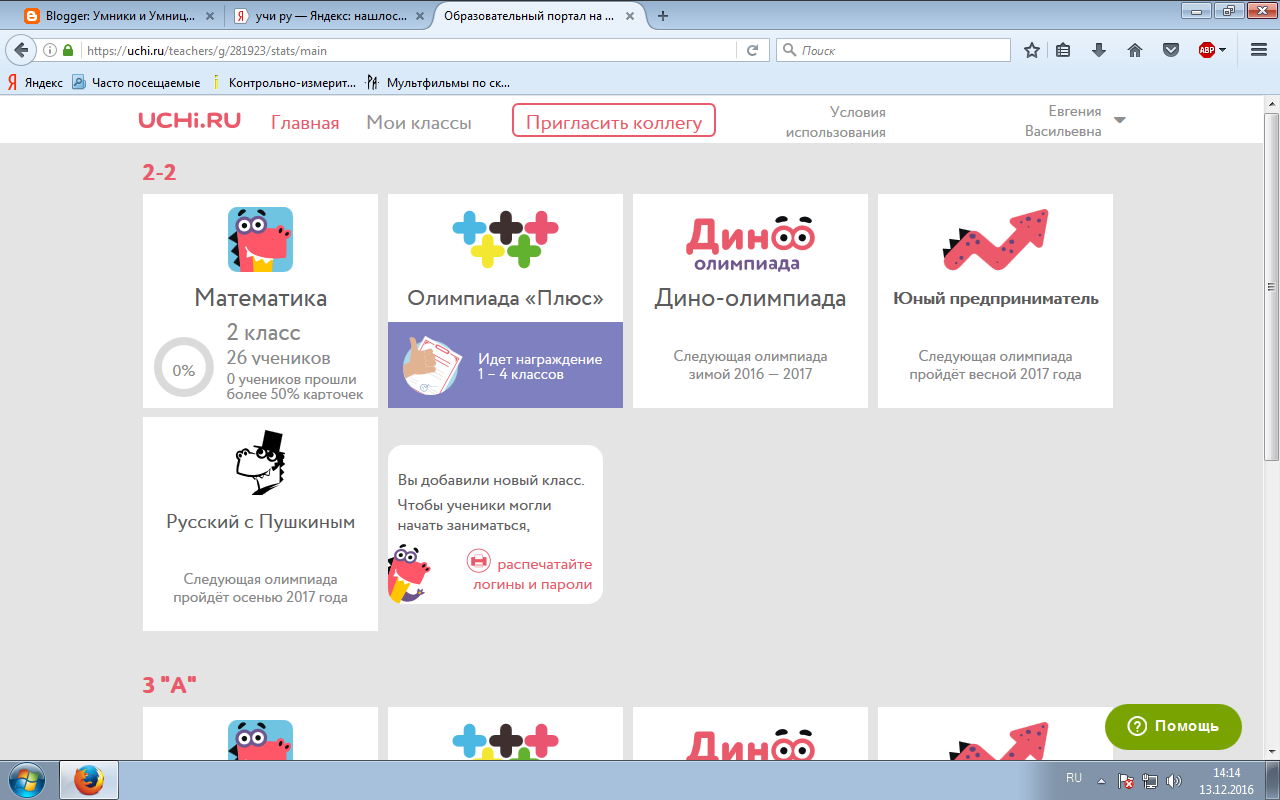Show hidden tray icons arrow
This screenshot has height=800, width=1280.
(1101, 780)
